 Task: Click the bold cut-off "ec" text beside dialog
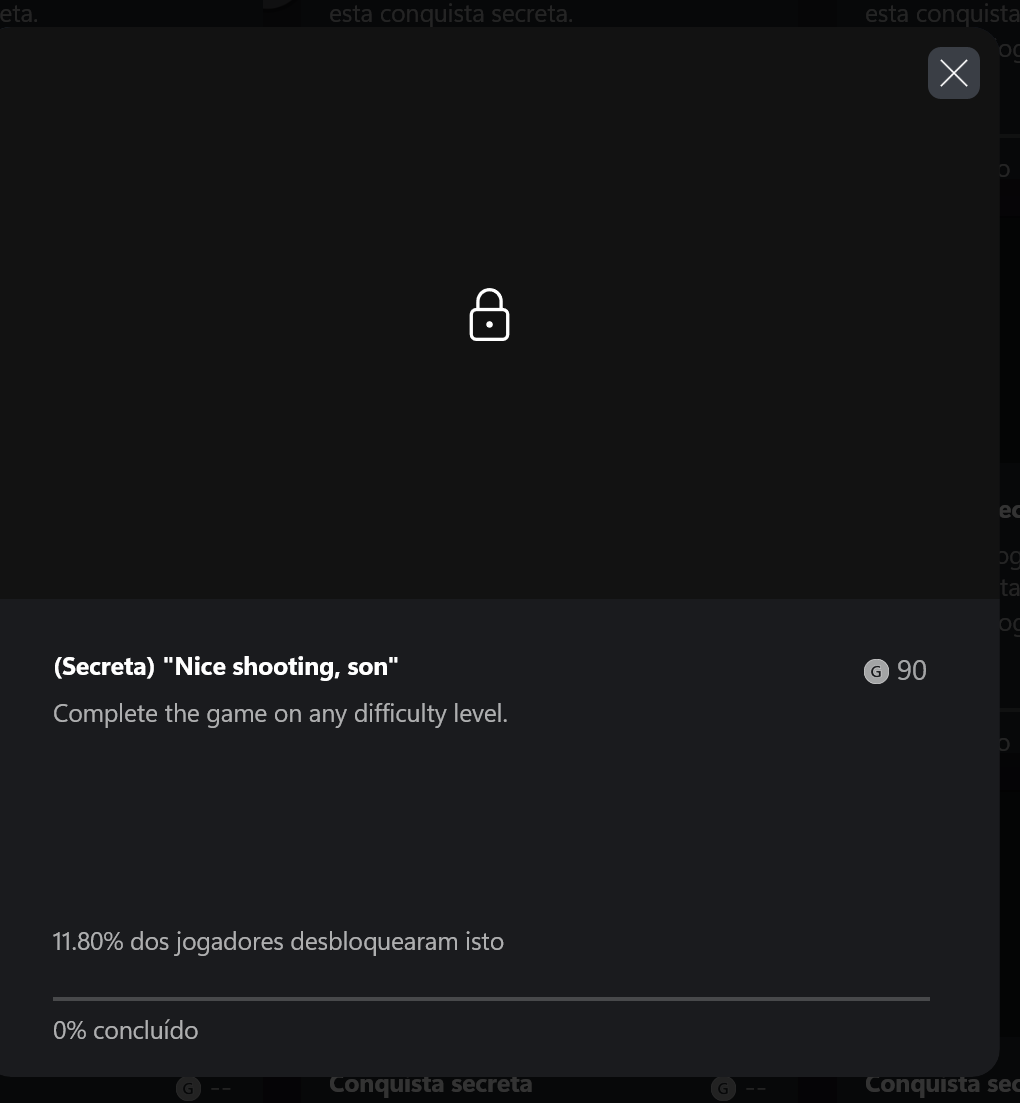point(1009,510)
